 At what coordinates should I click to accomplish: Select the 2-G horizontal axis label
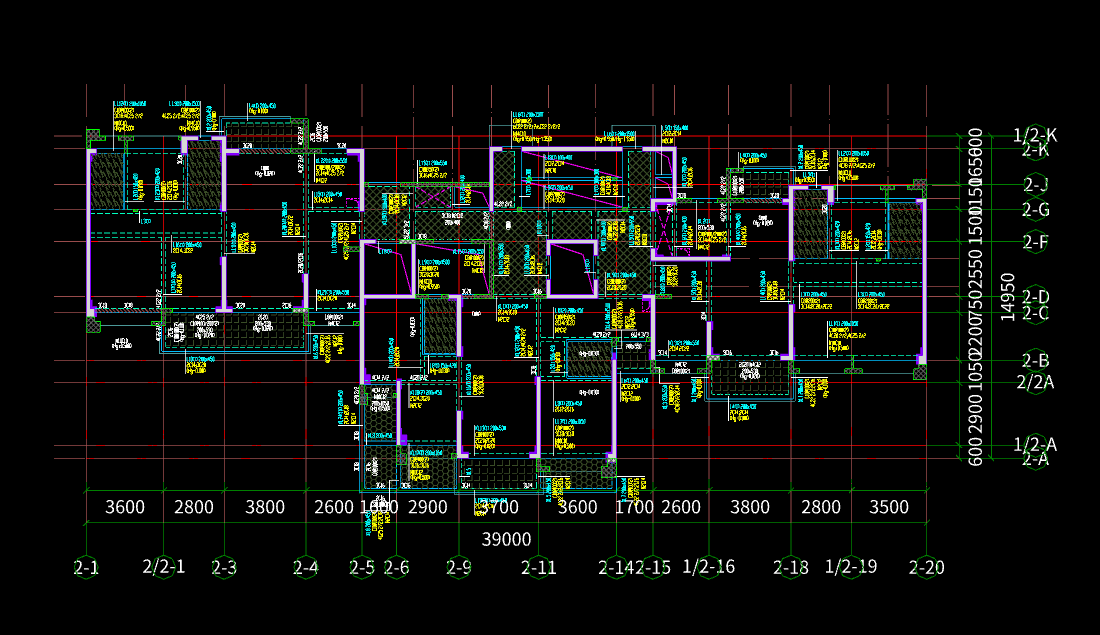point(1035,210)
